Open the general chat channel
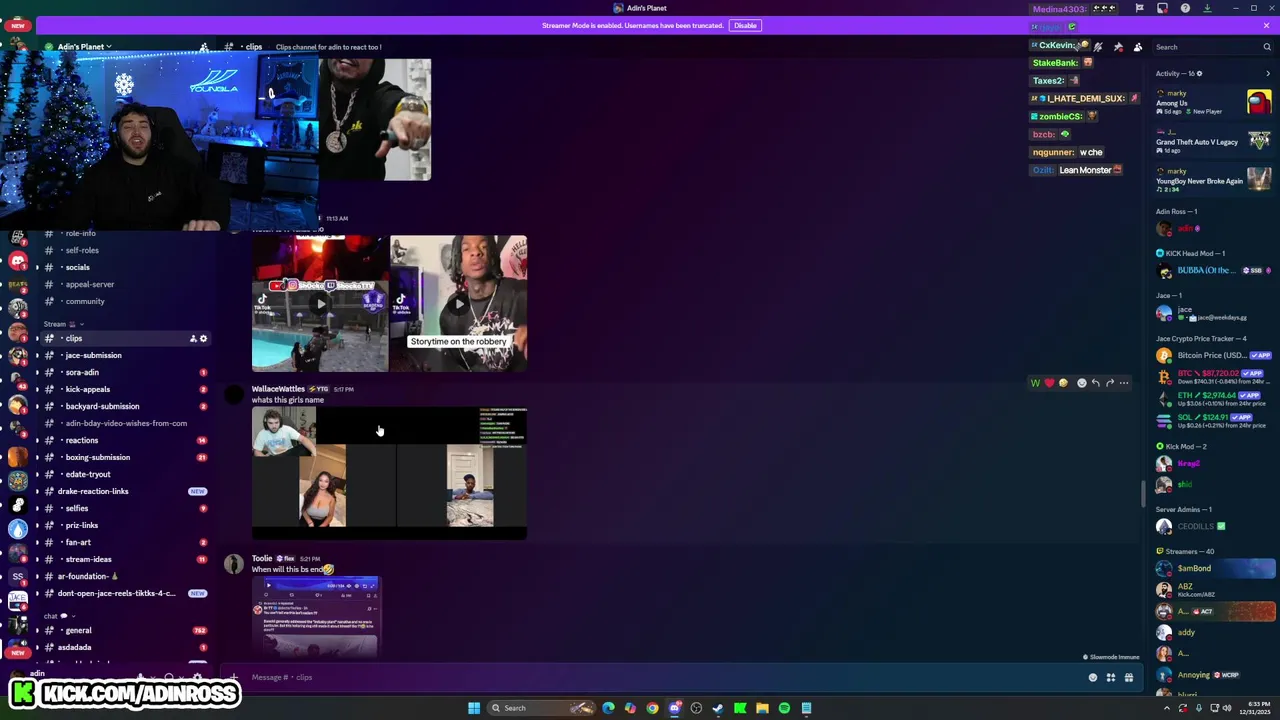1280x720 pixels. tap(125, 630)
